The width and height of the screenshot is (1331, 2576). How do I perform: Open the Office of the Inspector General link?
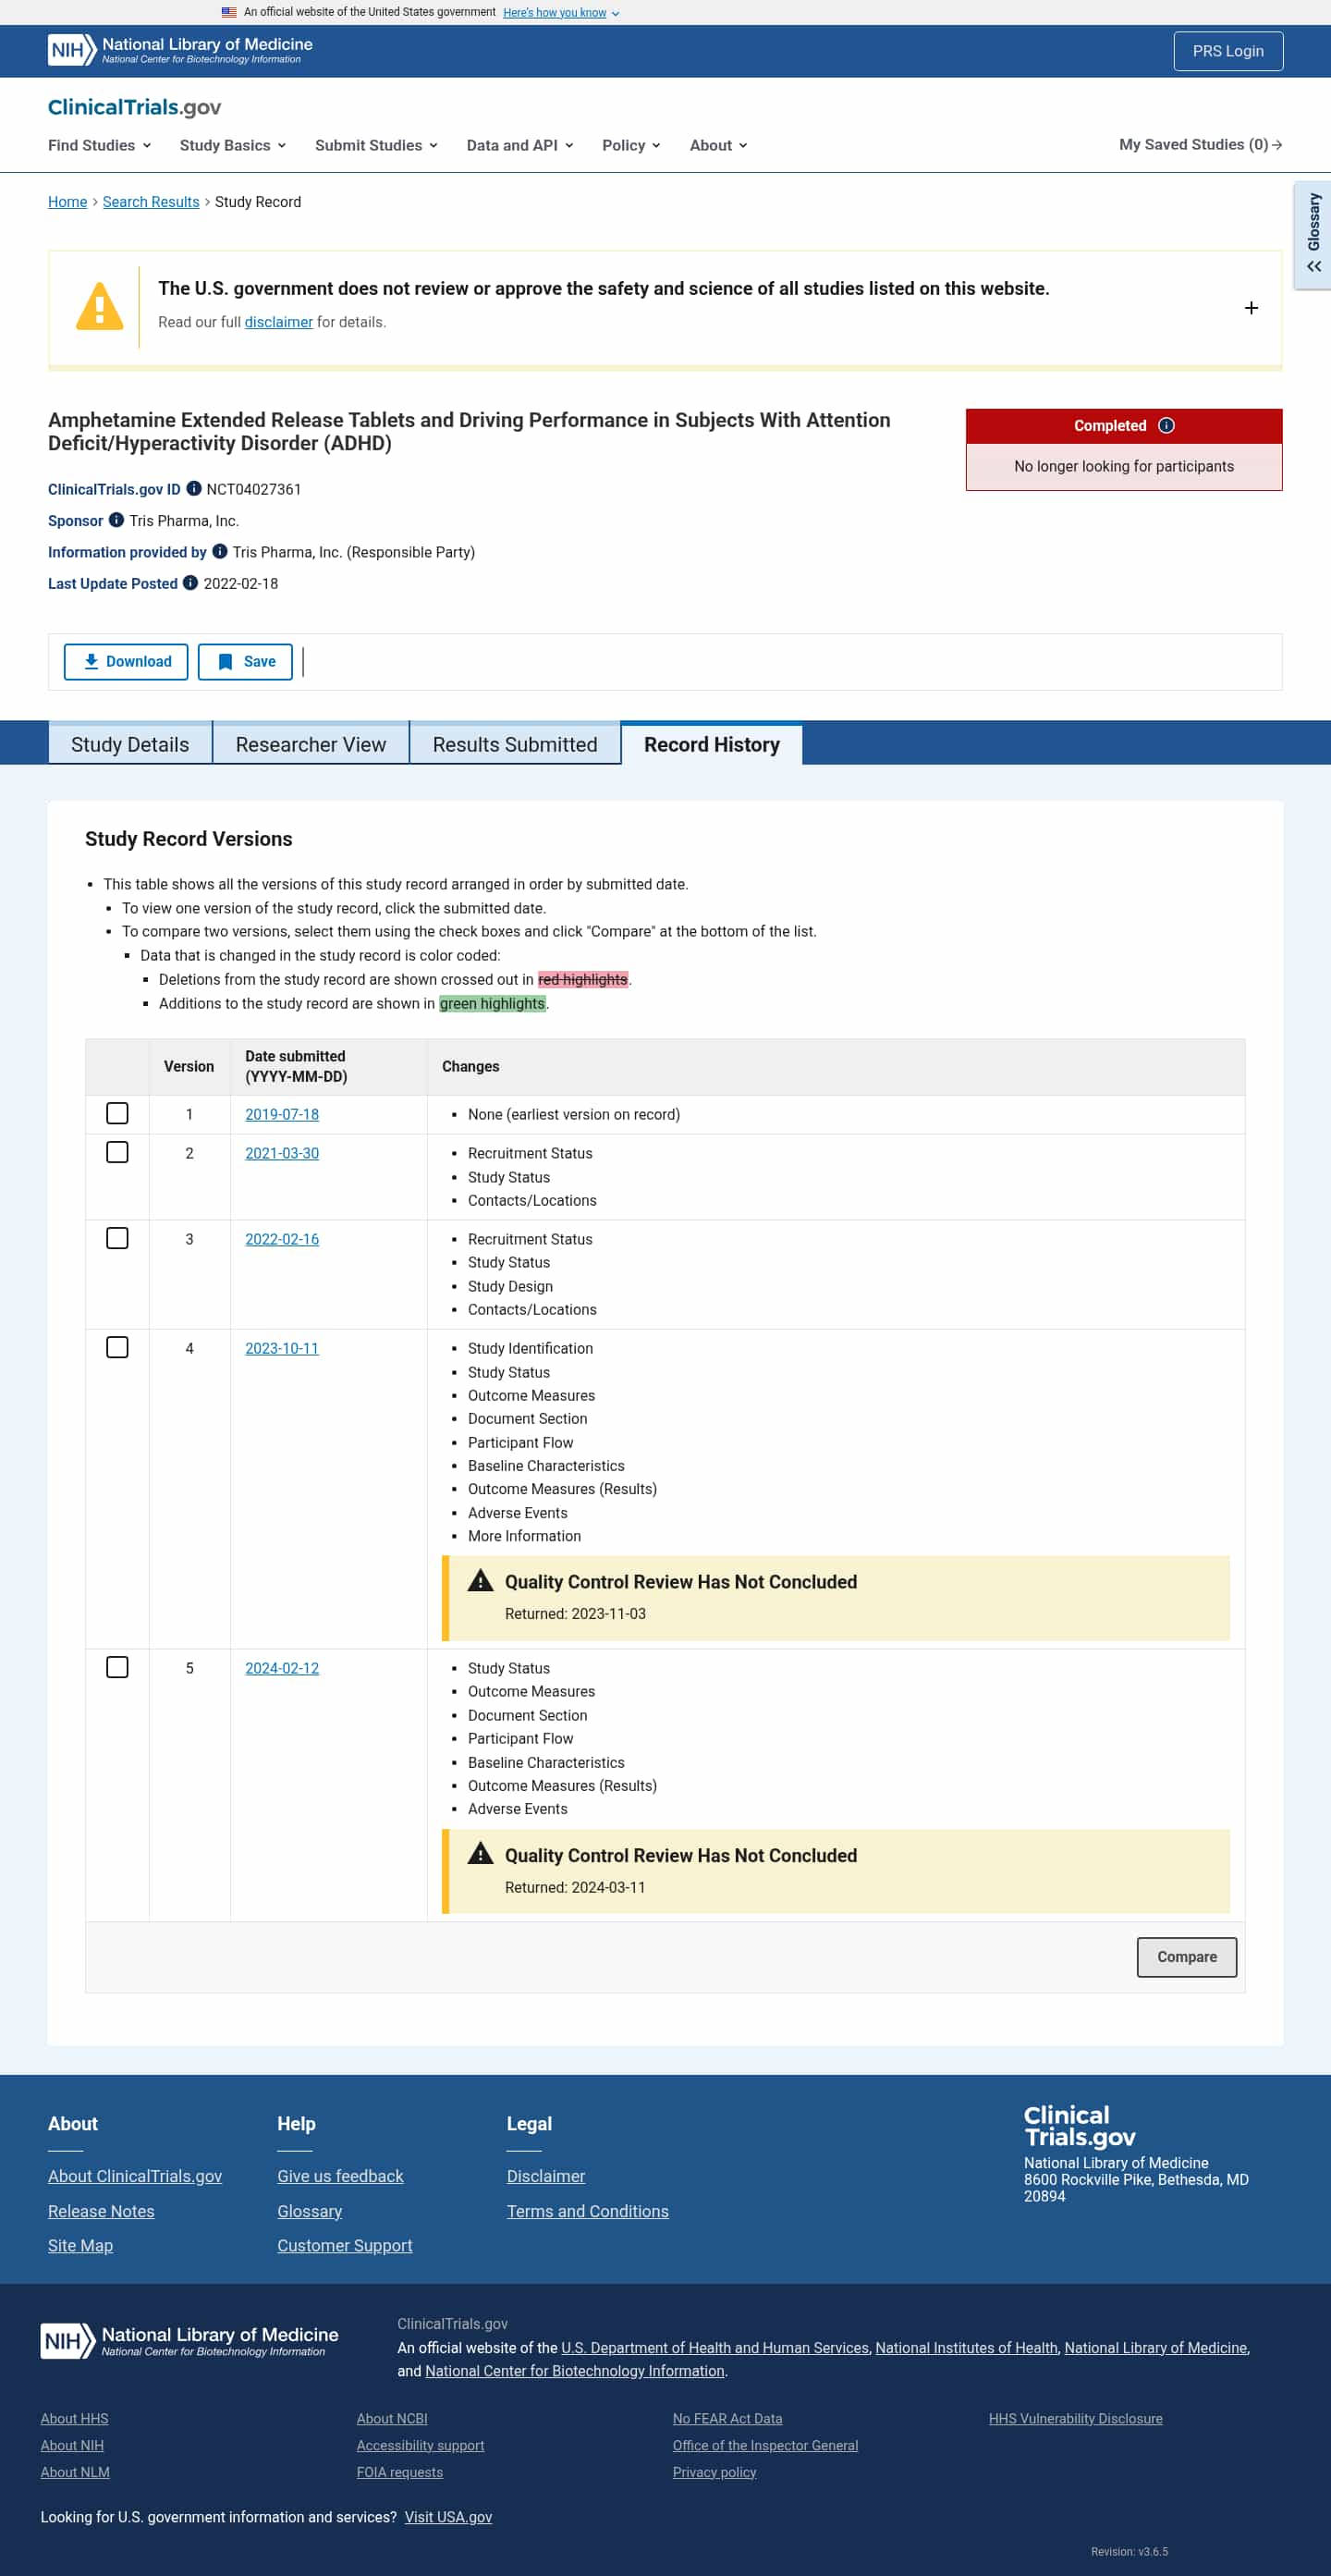765,2445
